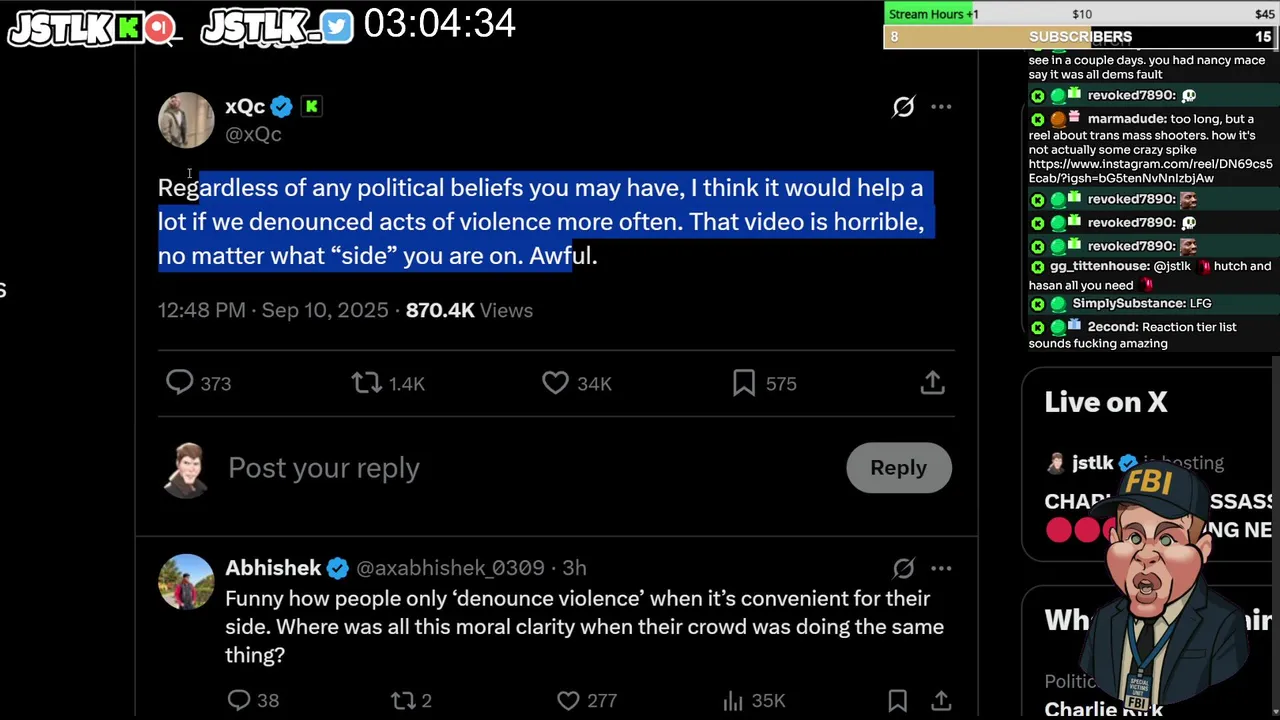Repost xQc's tweet using the retweet icon
Viewport: 1280px width, 720px height.
click(x=366, y=383)
